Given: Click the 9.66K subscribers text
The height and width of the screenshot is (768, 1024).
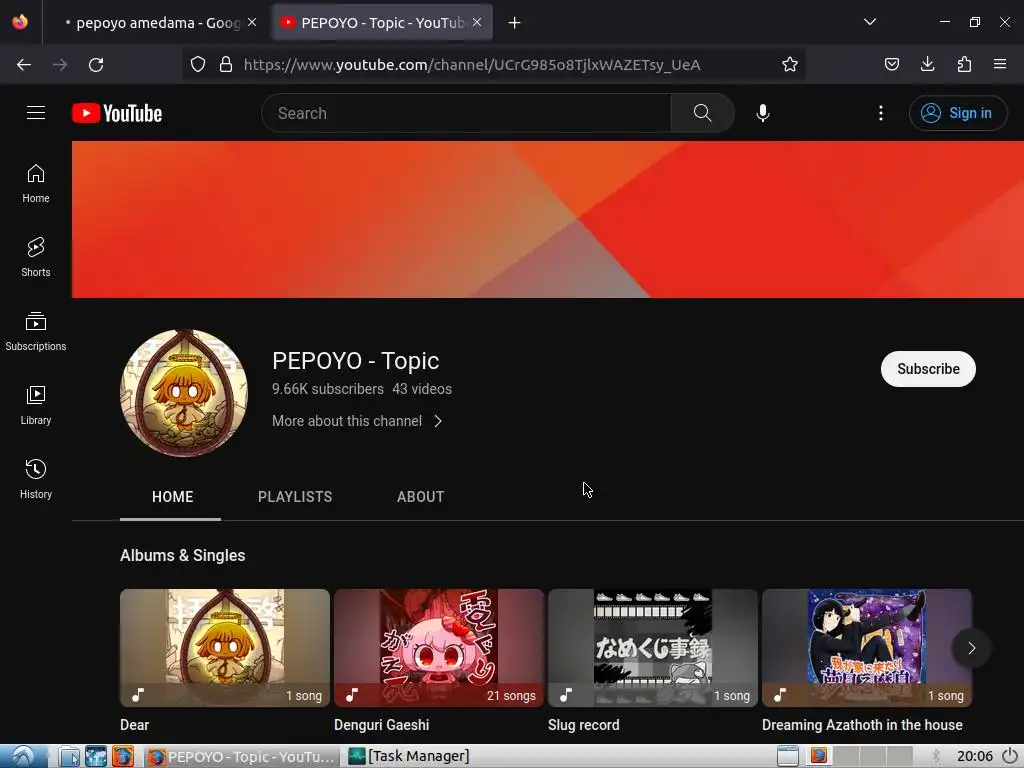Looking at the screenshot, I should pos(328,389).
